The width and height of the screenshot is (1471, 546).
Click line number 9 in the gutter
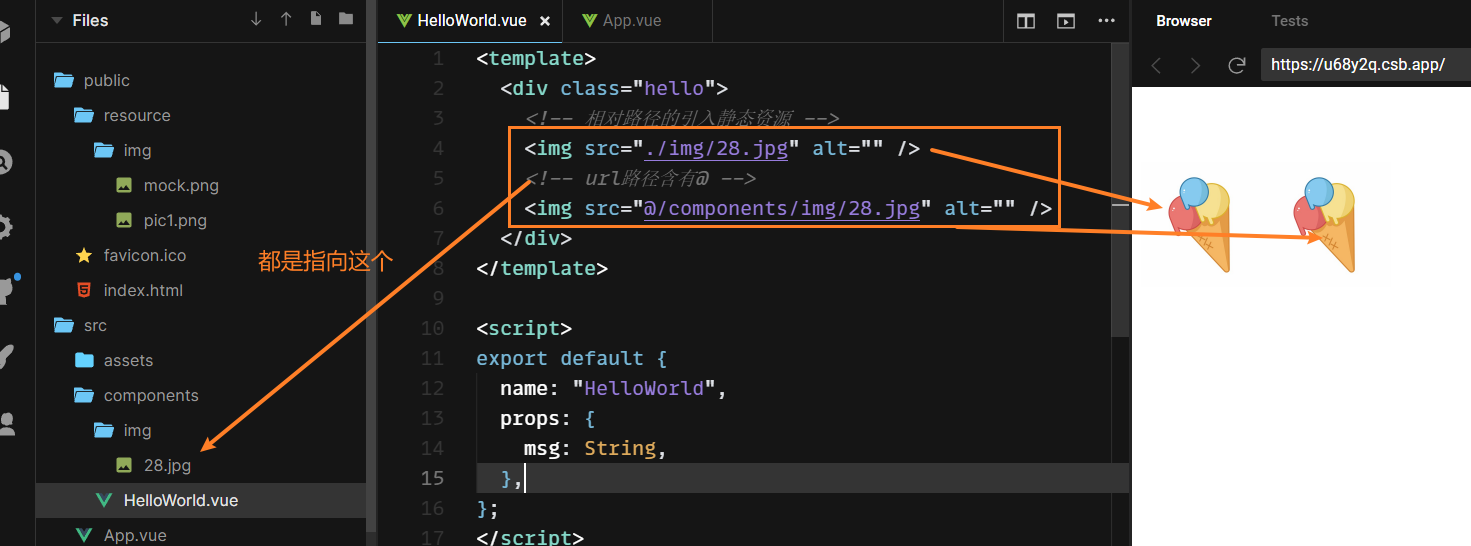pyautogui.click(x=438, y=298)
